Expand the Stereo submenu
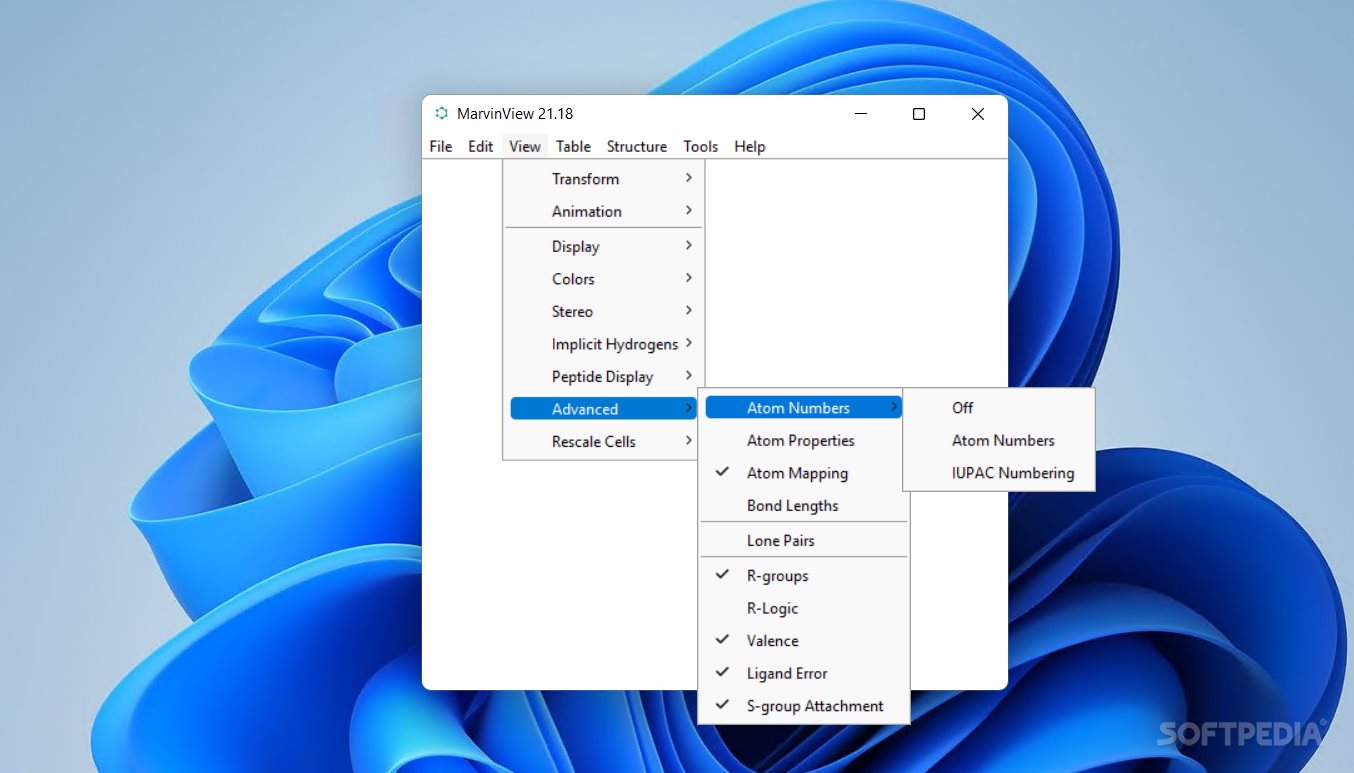 tap(603, 311)
